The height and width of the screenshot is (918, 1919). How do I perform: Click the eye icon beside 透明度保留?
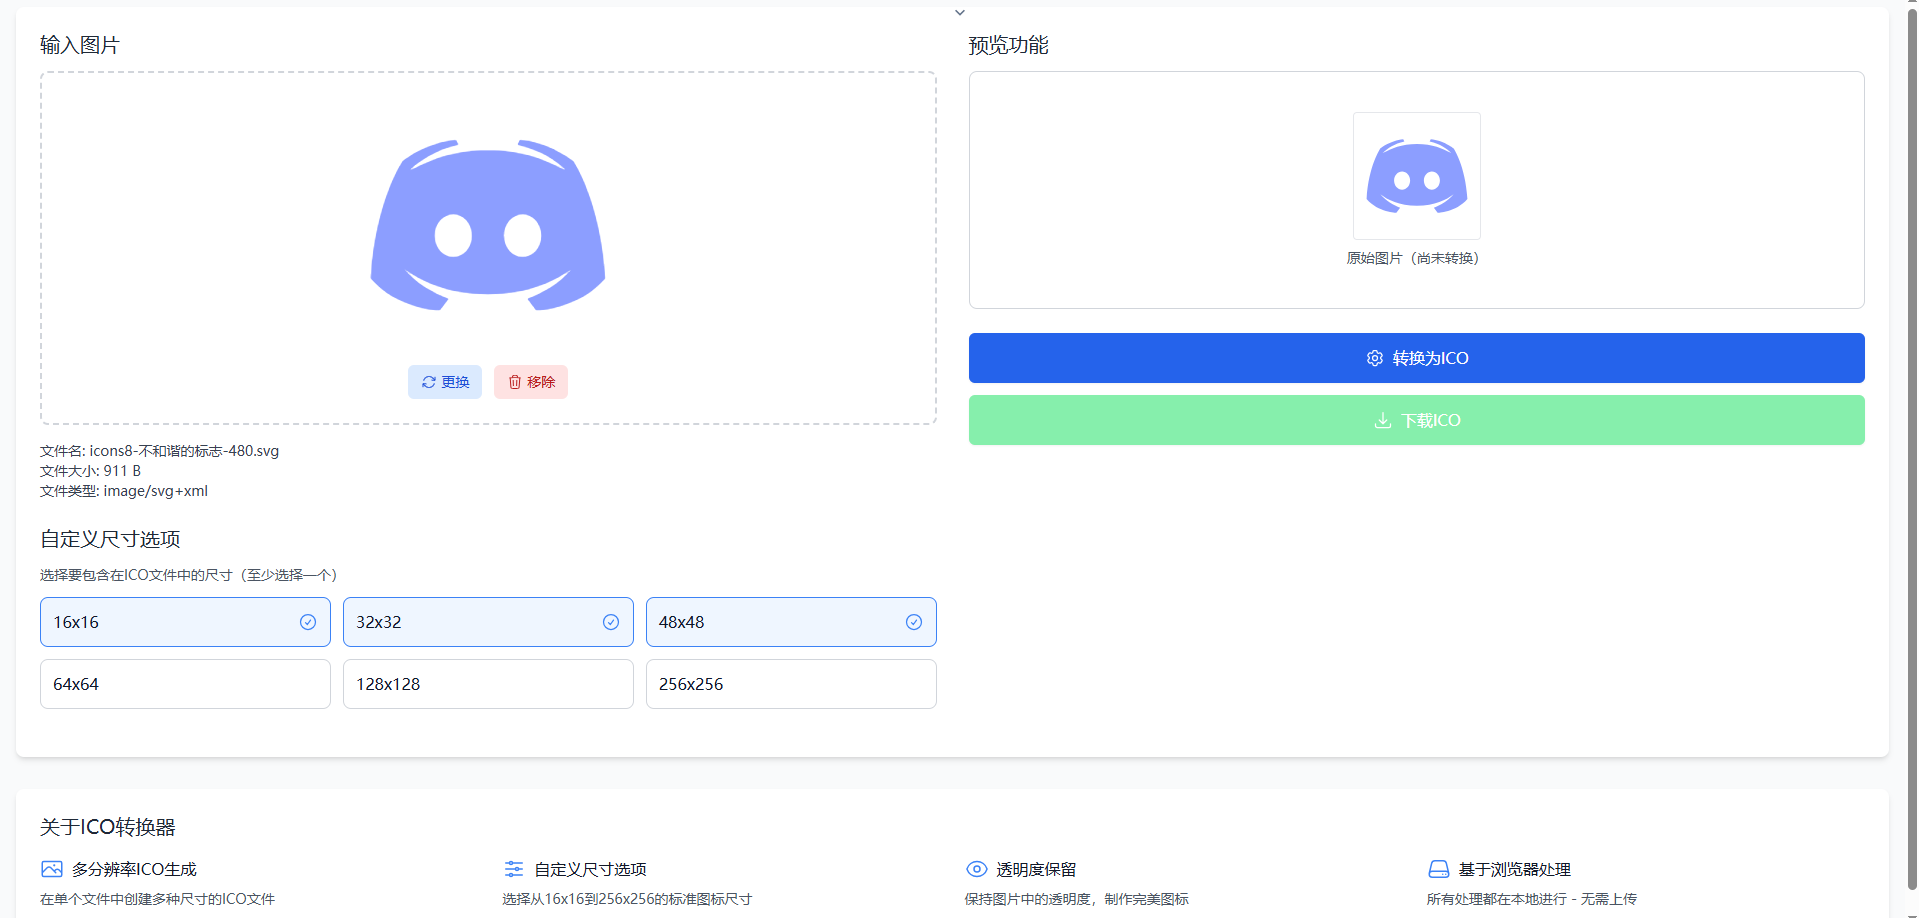(x=975, y=869)
